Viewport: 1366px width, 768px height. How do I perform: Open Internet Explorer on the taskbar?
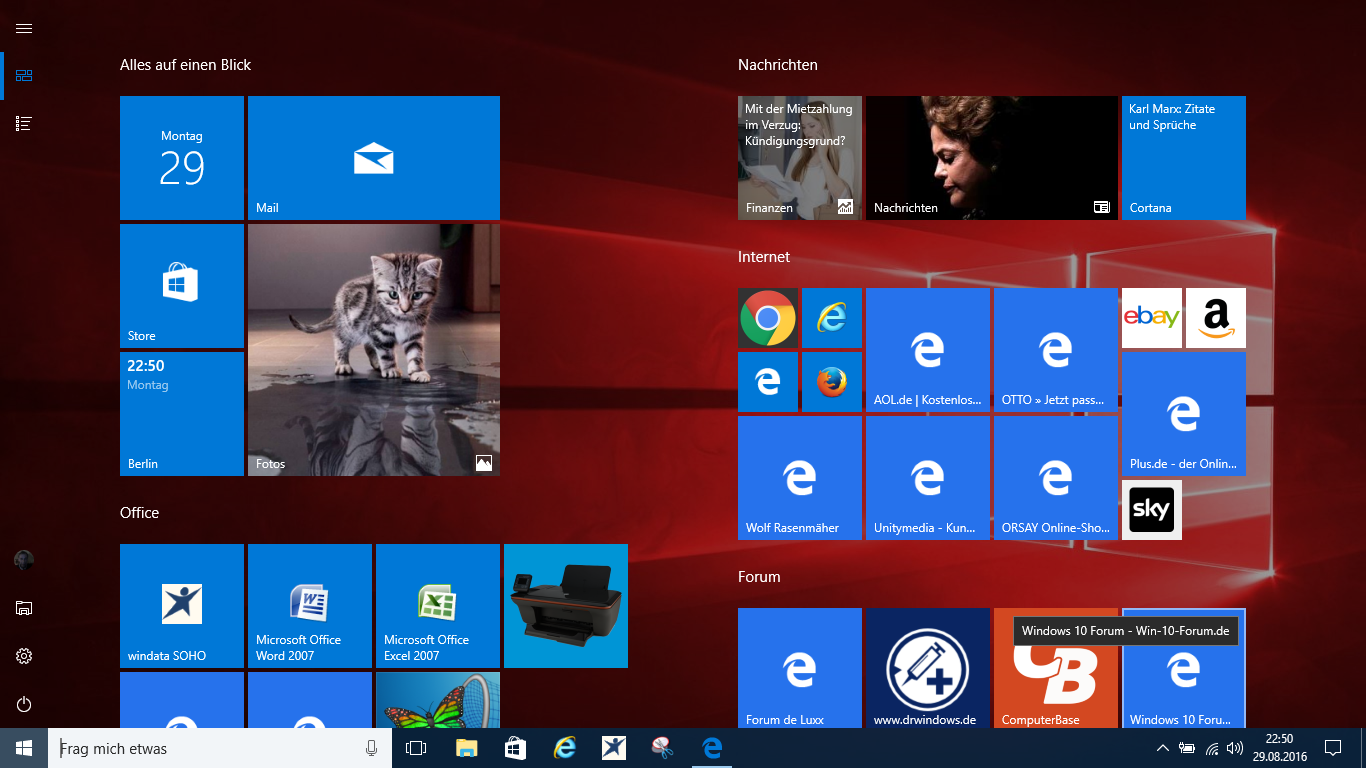click(565, 748)
